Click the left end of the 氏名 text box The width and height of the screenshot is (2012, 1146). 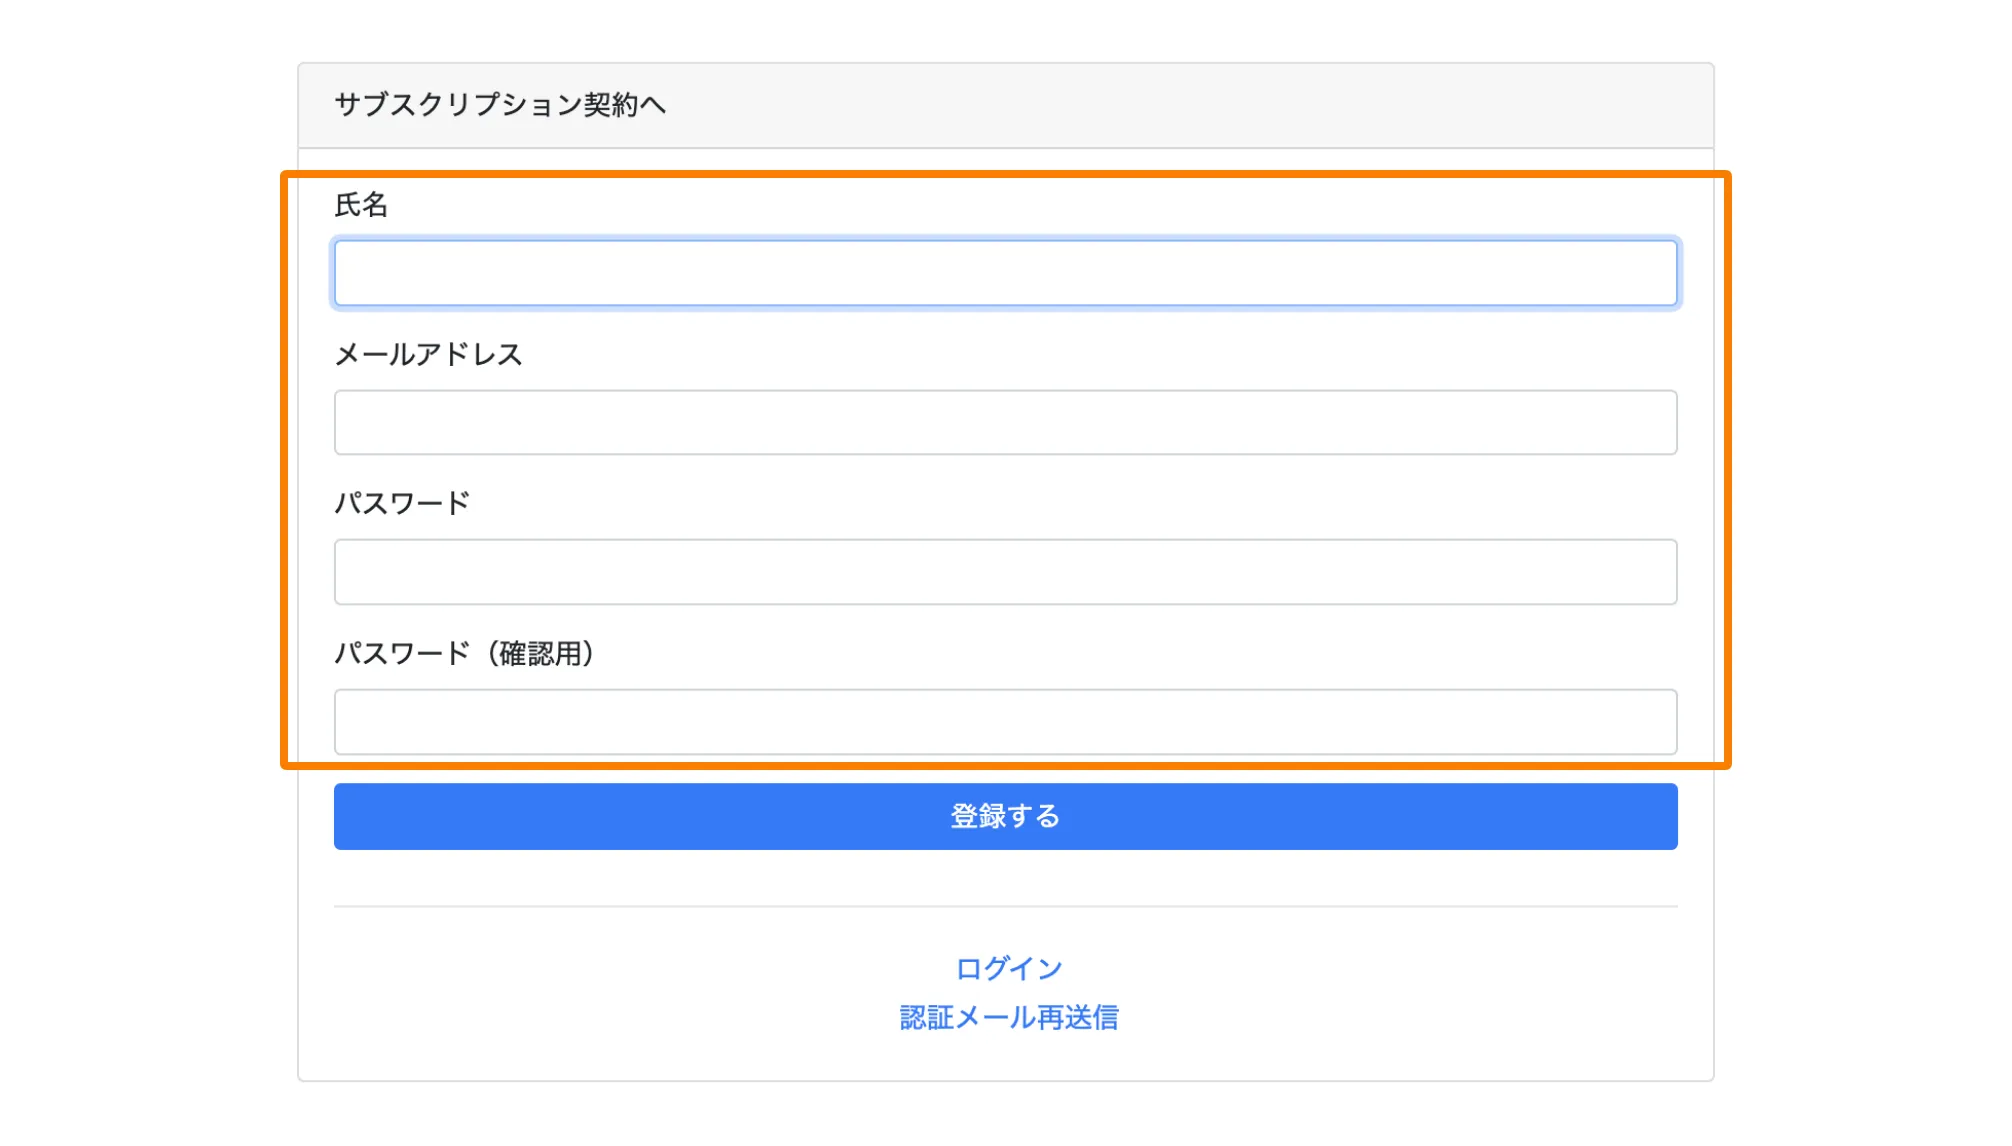pyautogui.click(x=350, y=273)
